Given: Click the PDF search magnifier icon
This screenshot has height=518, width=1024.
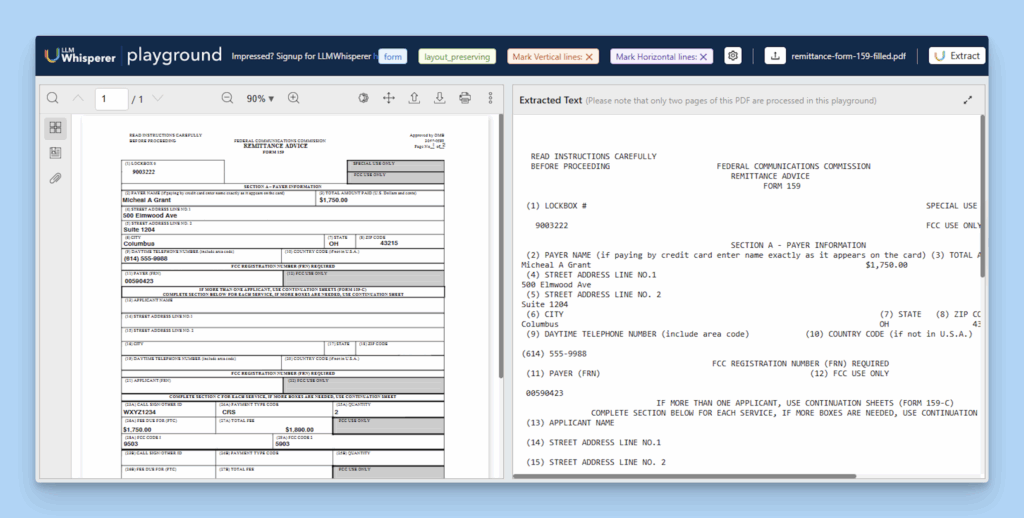Looking at the screenshot, I should pos(54,99).
